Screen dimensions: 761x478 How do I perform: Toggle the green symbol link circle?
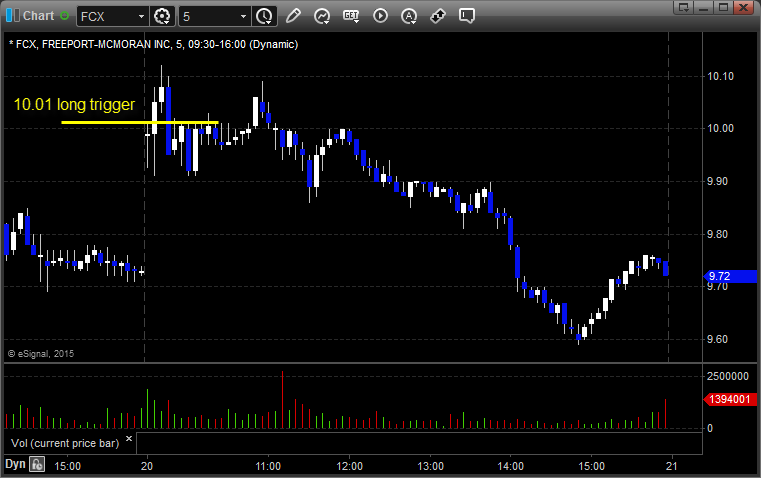65,16
